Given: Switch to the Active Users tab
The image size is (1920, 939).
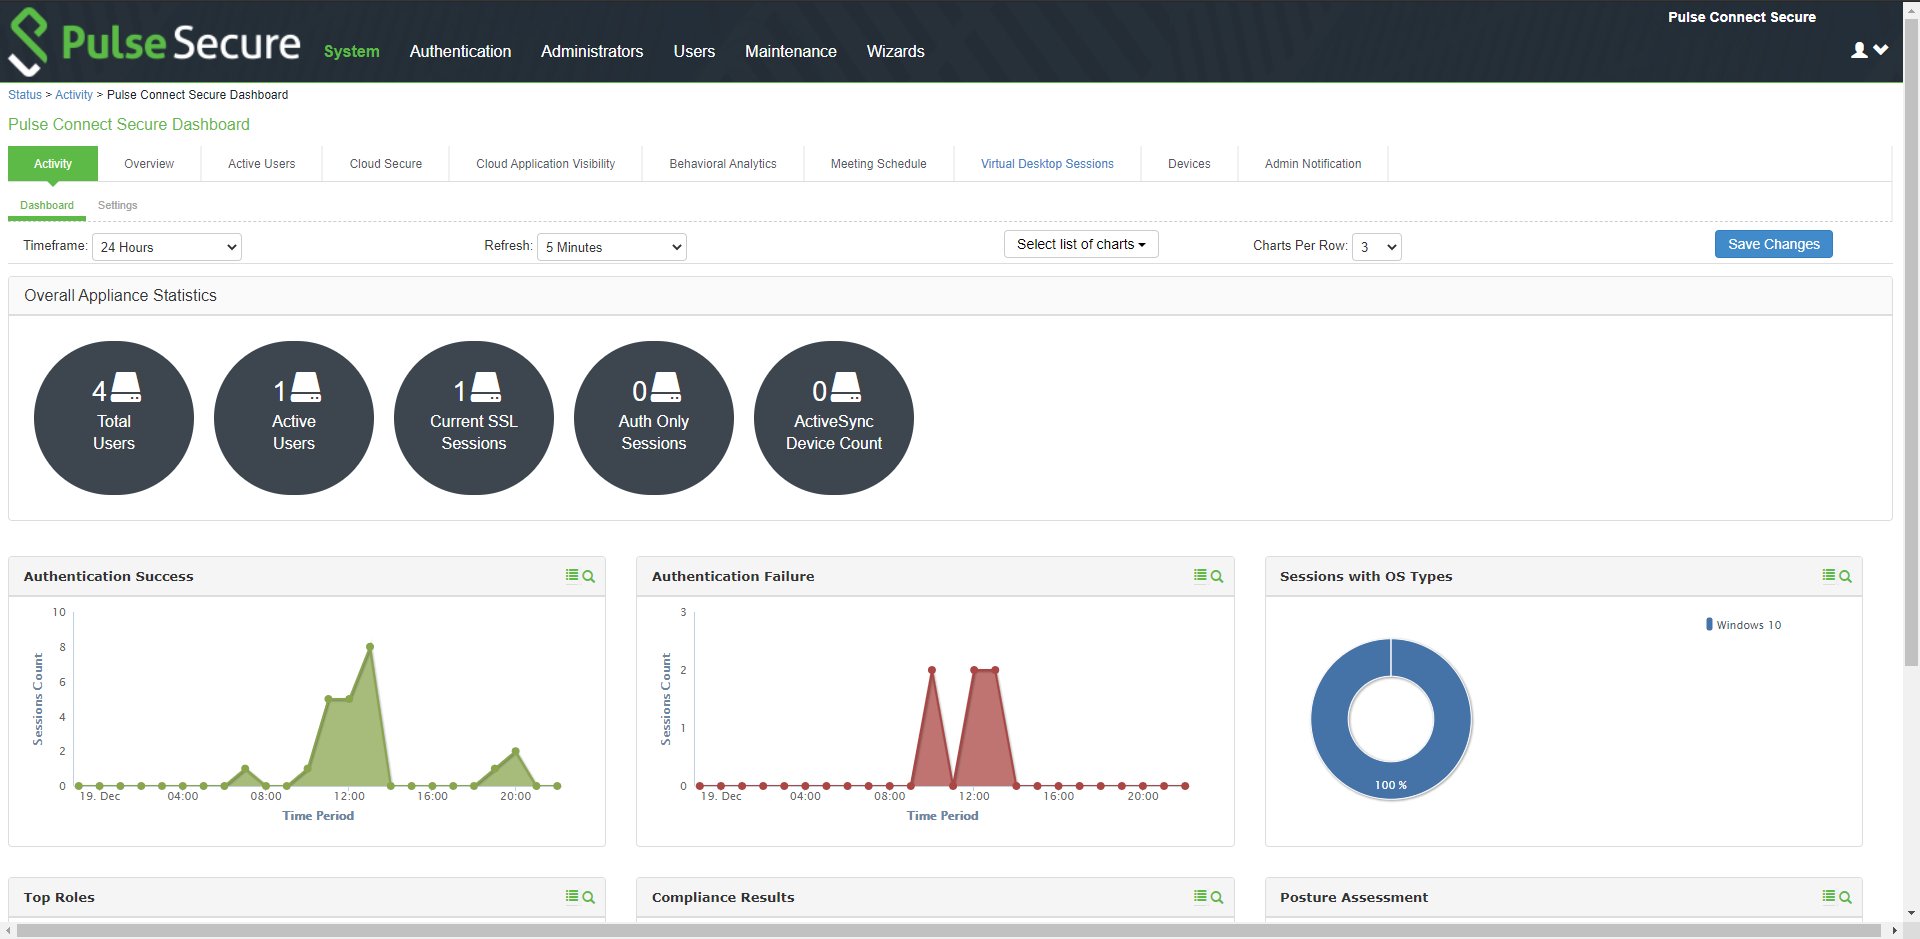Looking at the screenshot, I should pyautogui.click(x=262, y=164).
